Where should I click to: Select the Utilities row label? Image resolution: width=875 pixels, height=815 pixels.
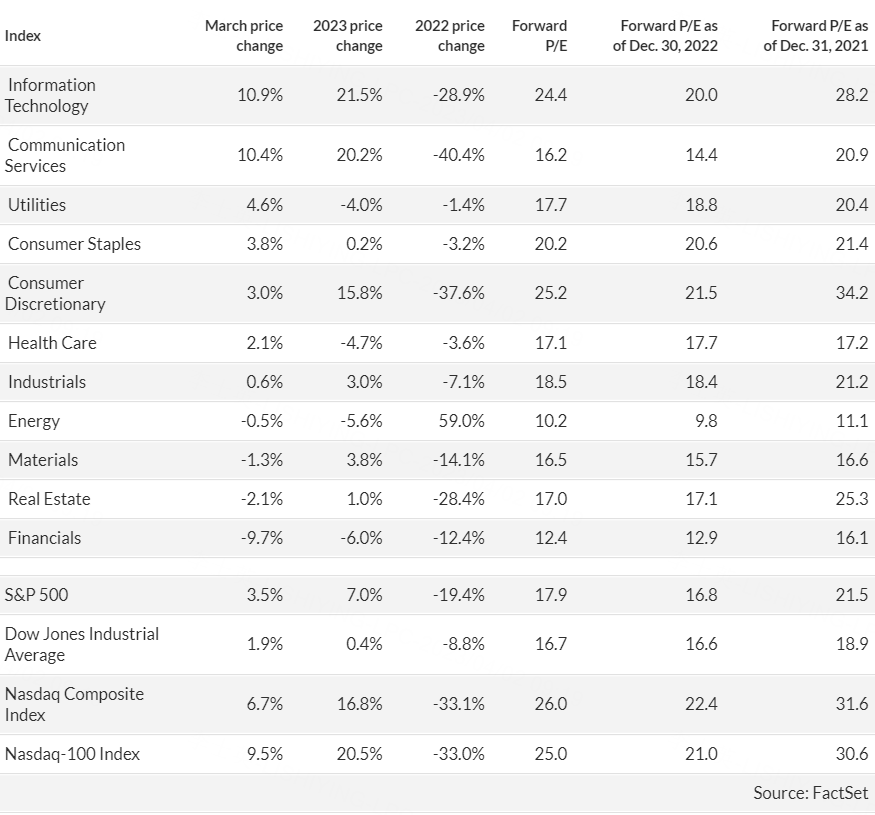pyautogui.click(x=37, y=205)
